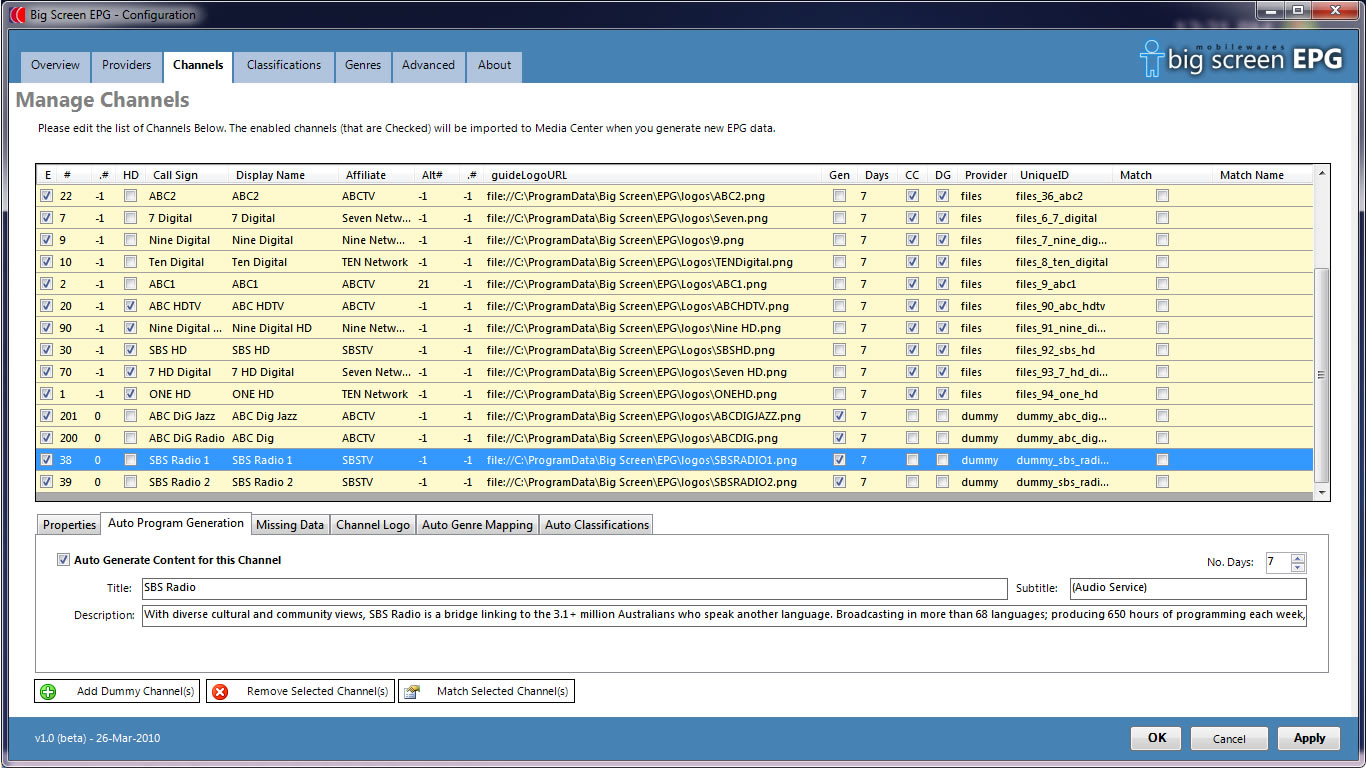
Task: Click channel list scrollbar up arrow
Action: point(1323,174)
